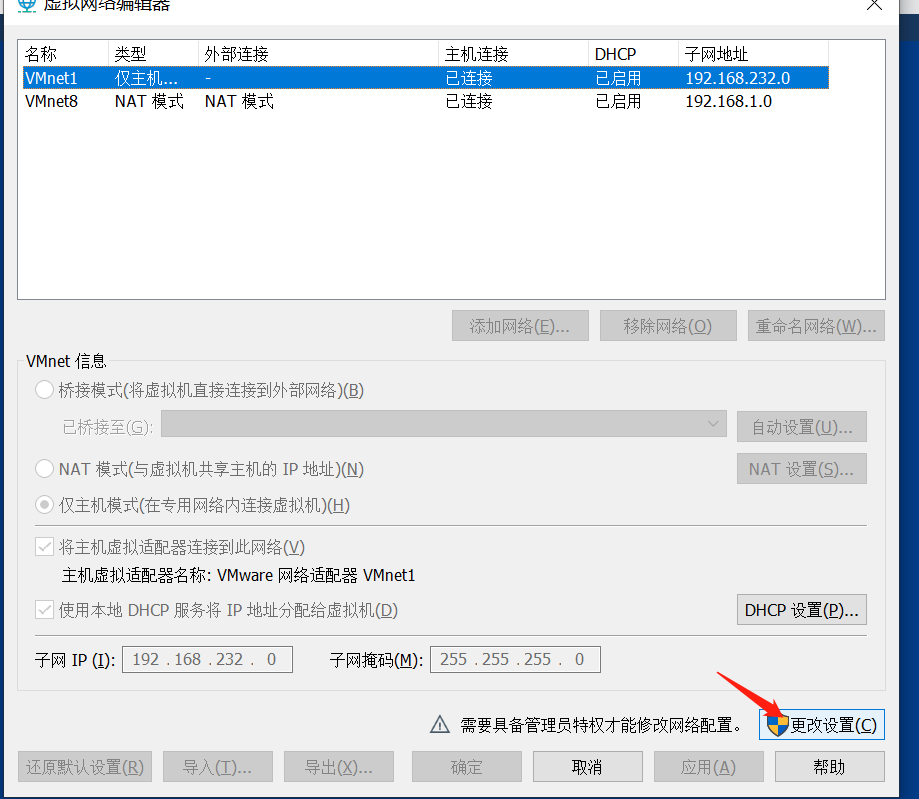The width and height of the screenshot is (919, 799).
Task: Click 移除网络(O) button
Action: [668, 326]
